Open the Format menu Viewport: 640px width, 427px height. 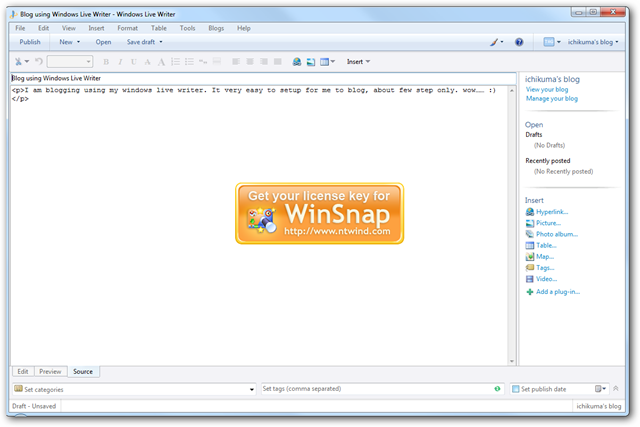point(127,28)
